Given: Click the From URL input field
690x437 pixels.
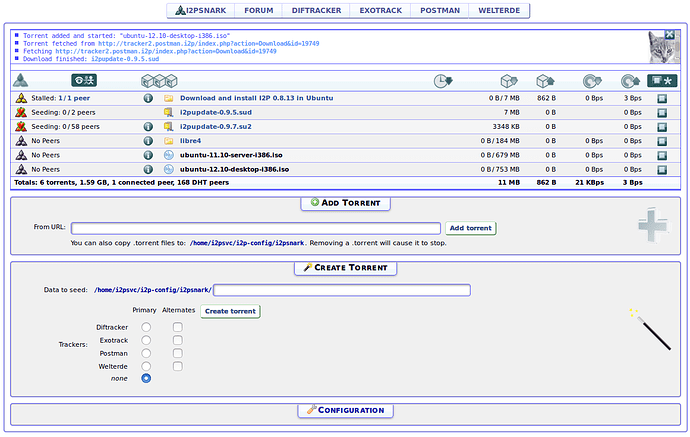Looking at the screenshot, I should 255,228.
